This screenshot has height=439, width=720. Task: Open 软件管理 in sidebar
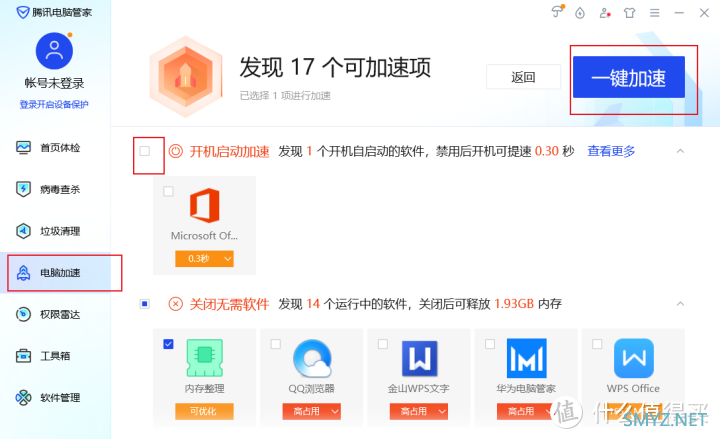click(x=56, y=398)
